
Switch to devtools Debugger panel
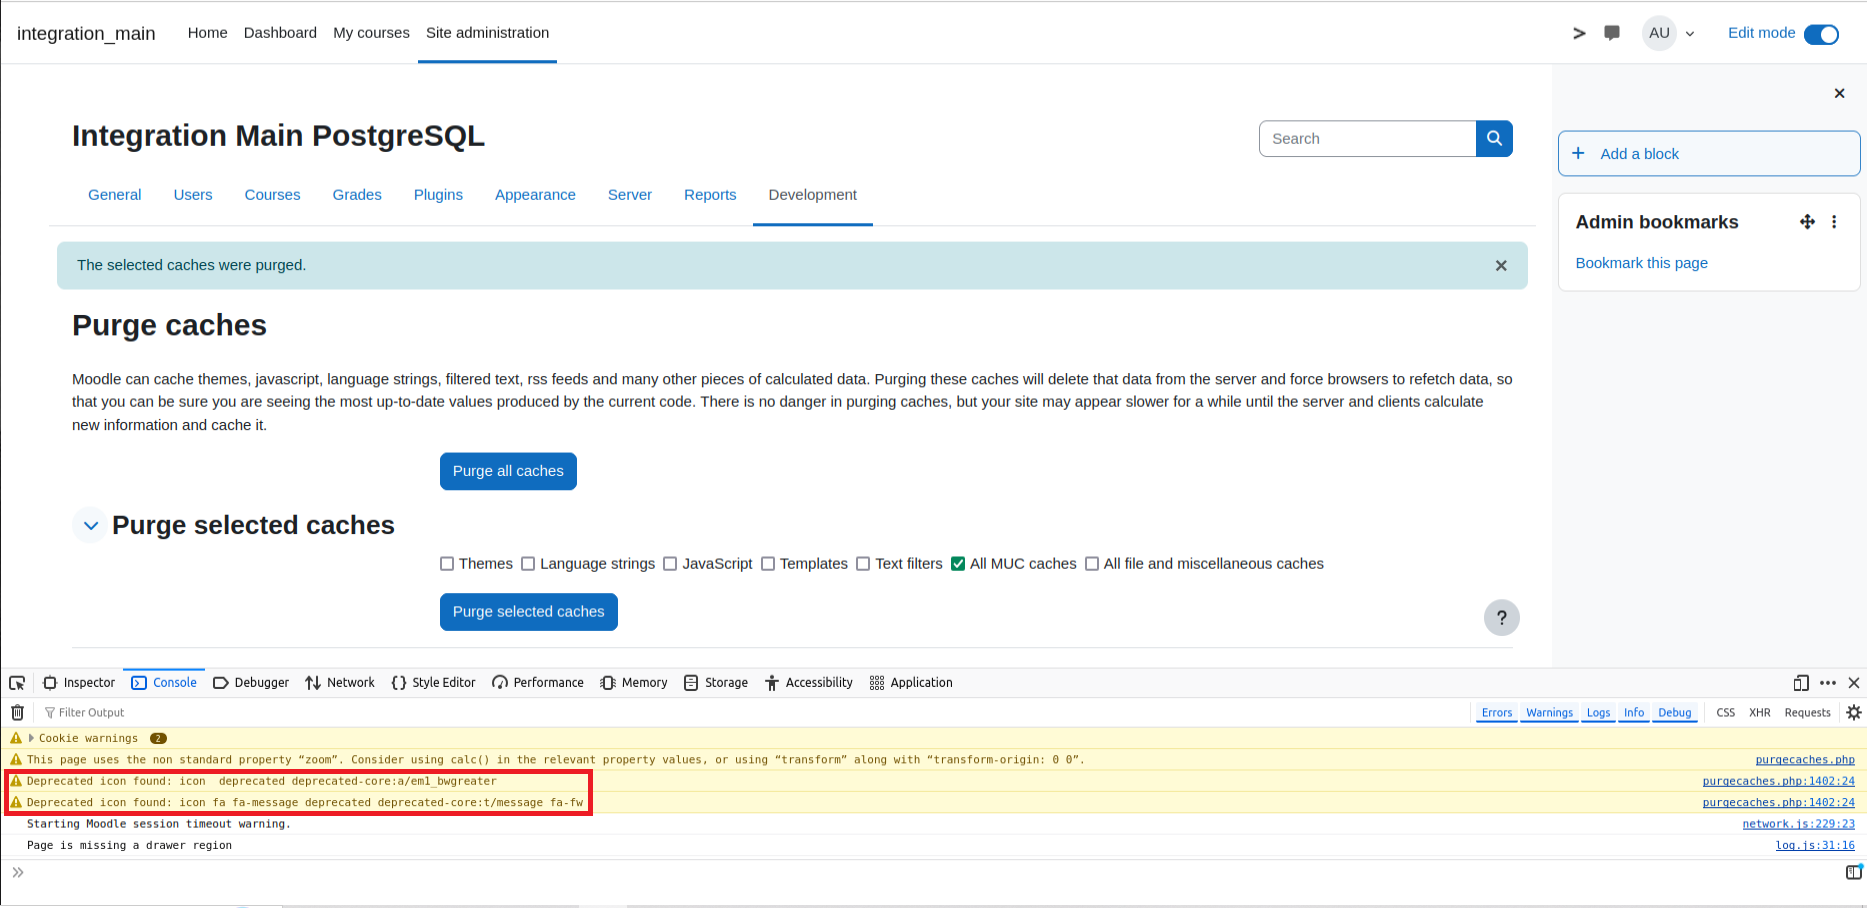(x=251, y=683)
